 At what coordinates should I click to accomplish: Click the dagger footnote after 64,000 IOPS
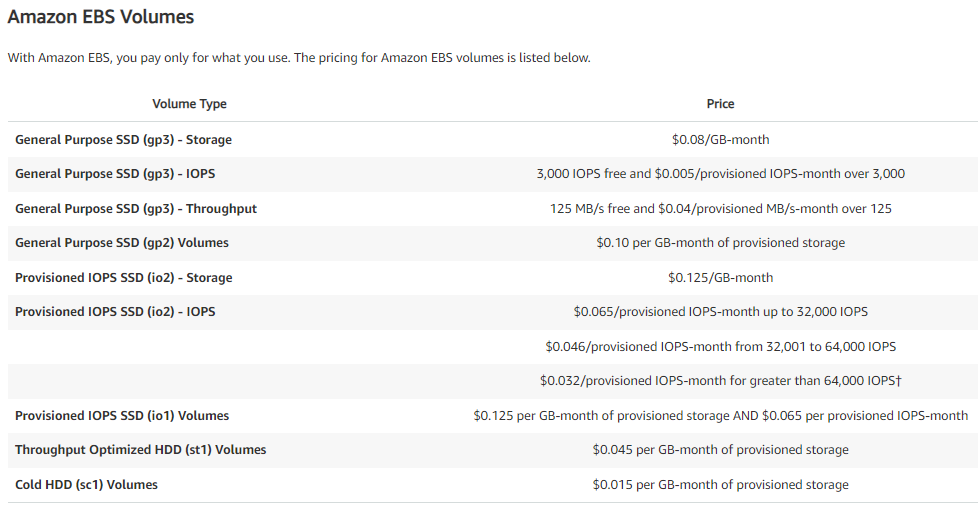[898, 380]
